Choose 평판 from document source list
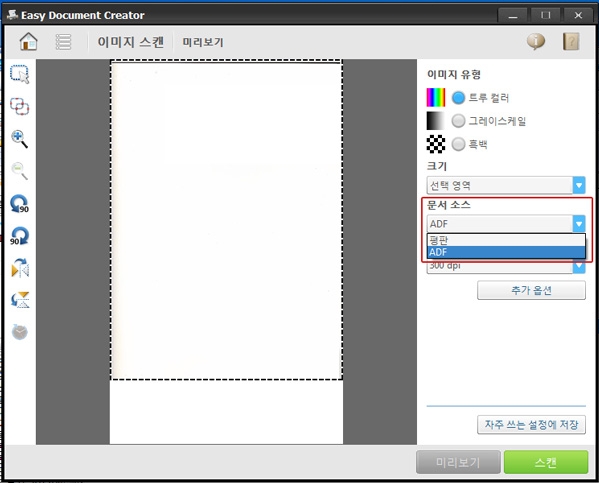 [x=506, y=240]
